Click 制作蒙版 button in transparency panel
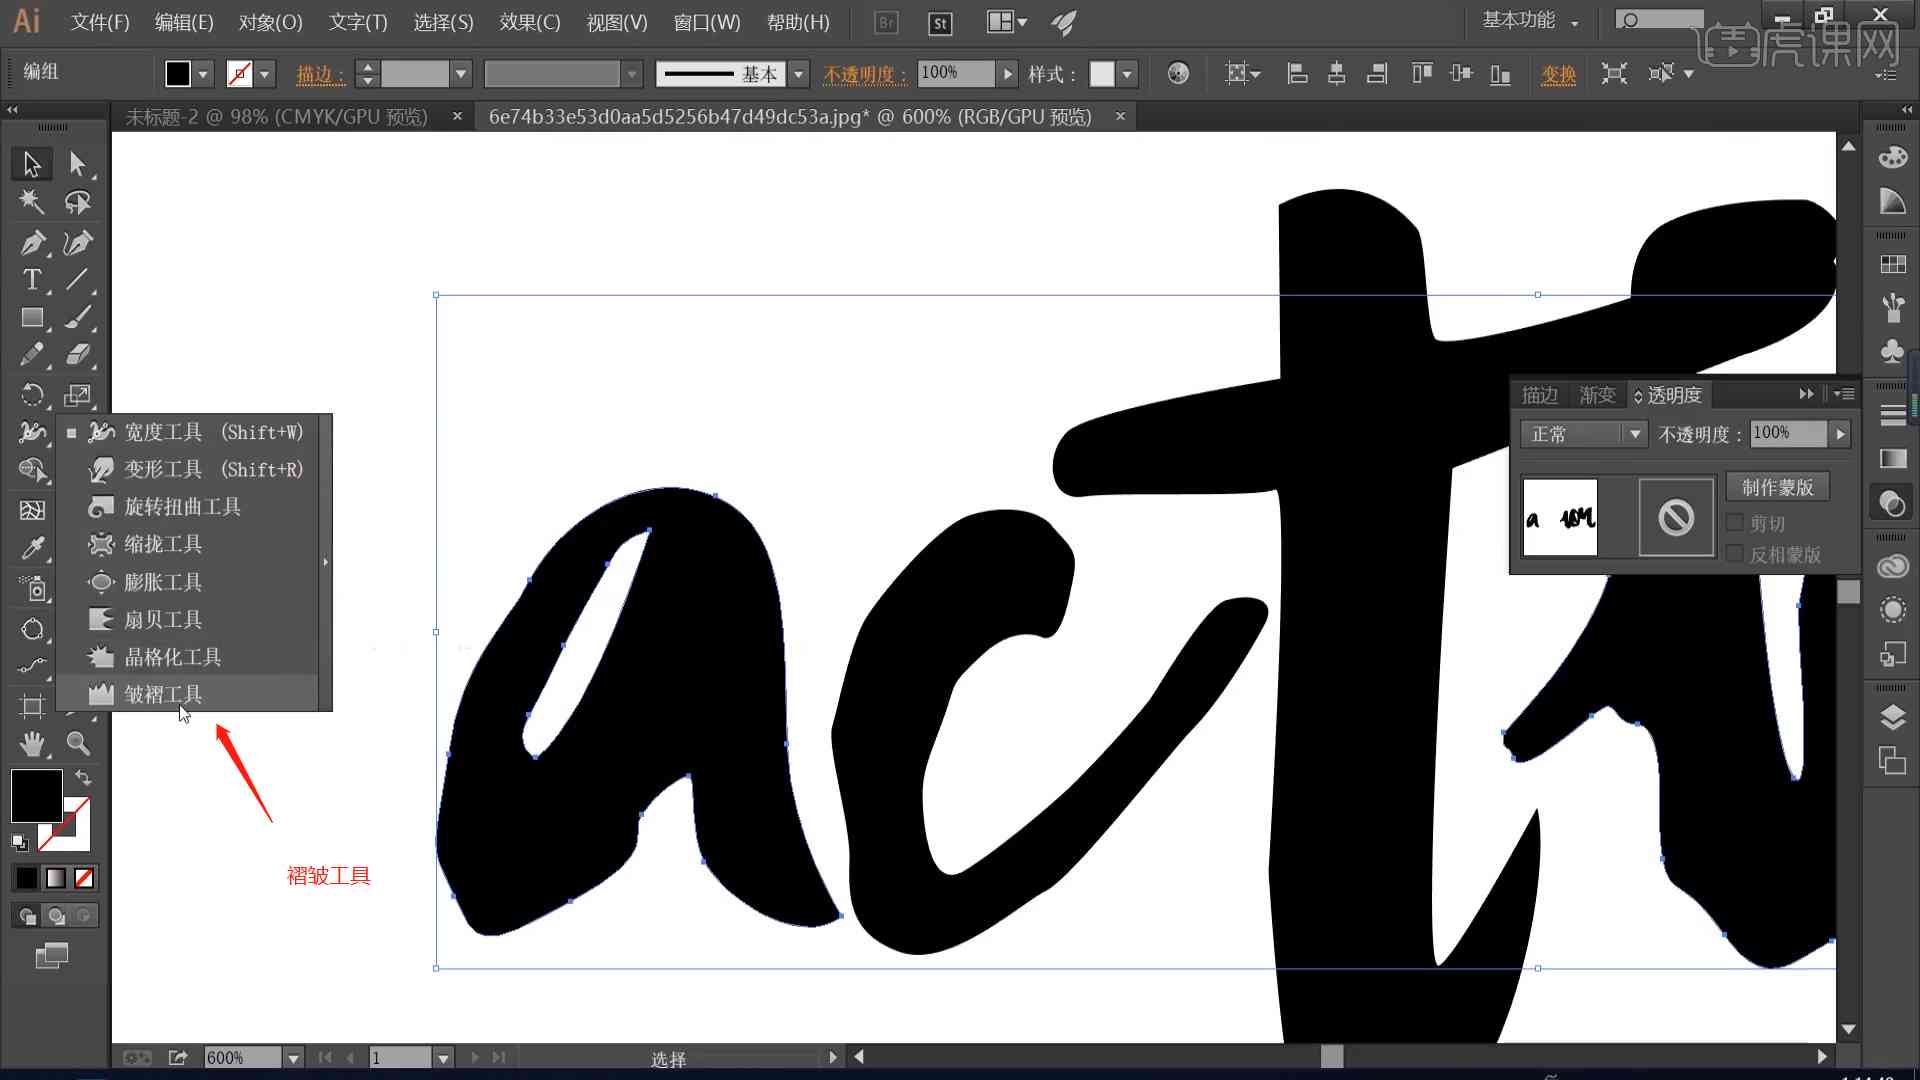 tap(1779, 488)
